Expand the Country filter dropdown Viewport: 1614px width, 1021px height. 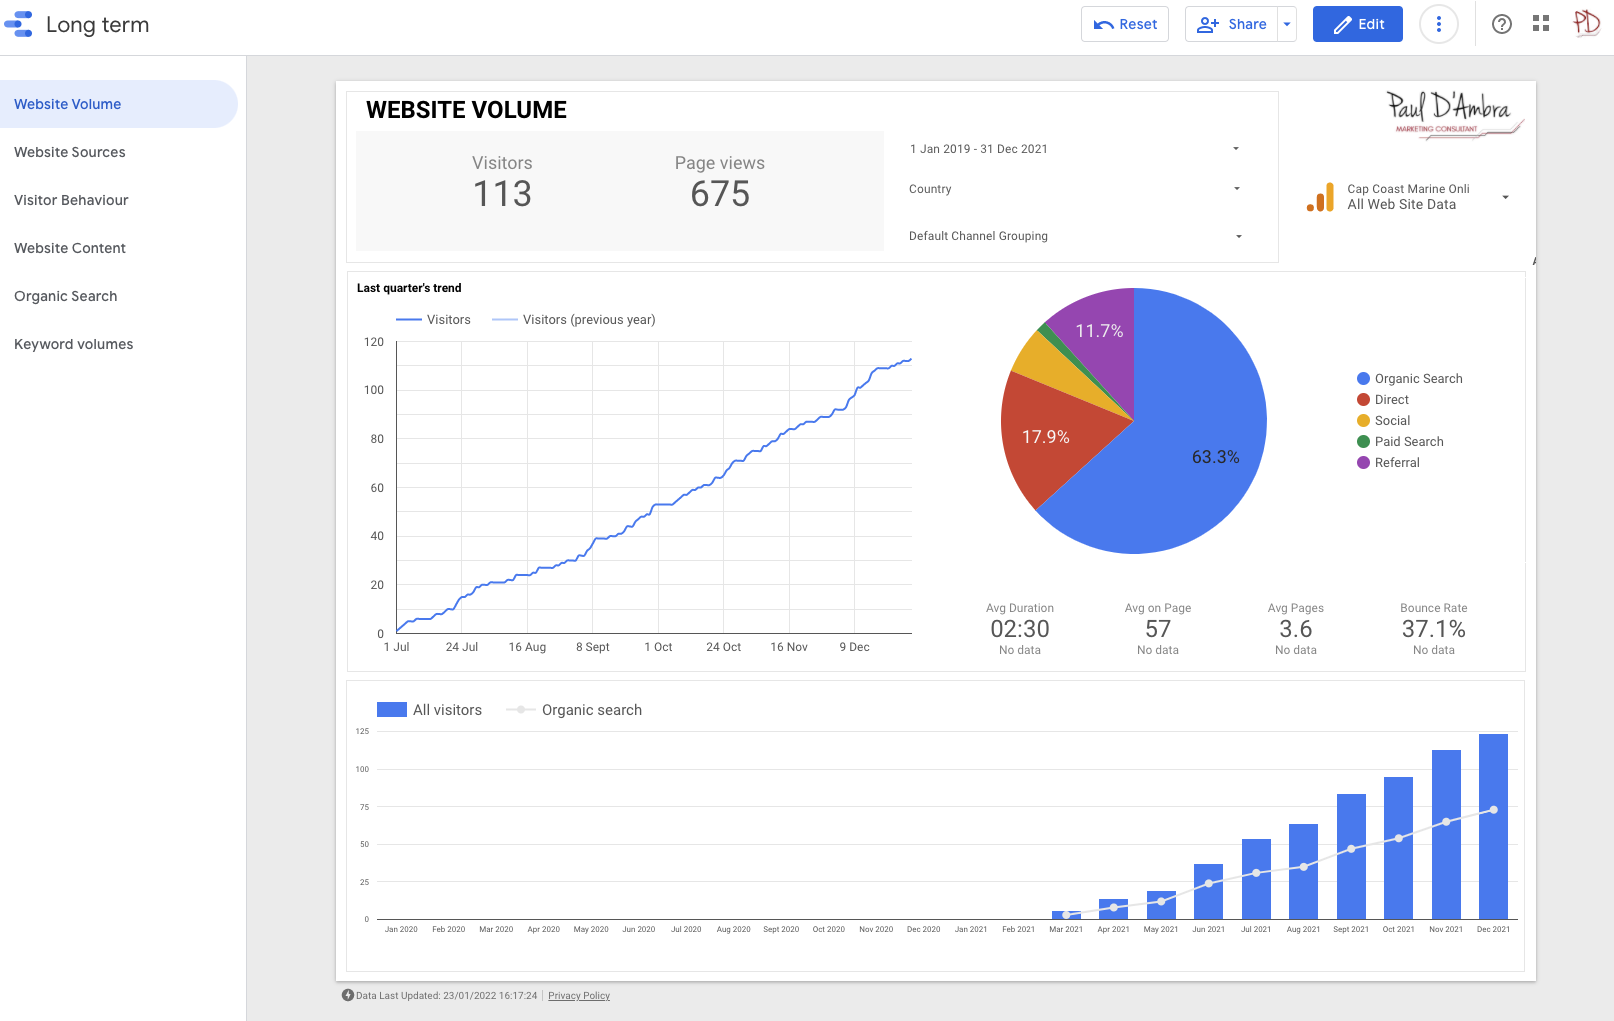pyautogui.click(x=1075, y=189)
